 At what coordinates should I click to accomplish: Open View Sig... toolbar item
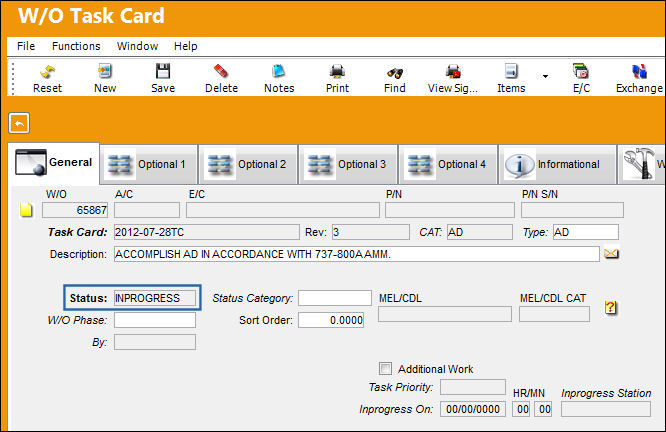(x=453, y=78)
